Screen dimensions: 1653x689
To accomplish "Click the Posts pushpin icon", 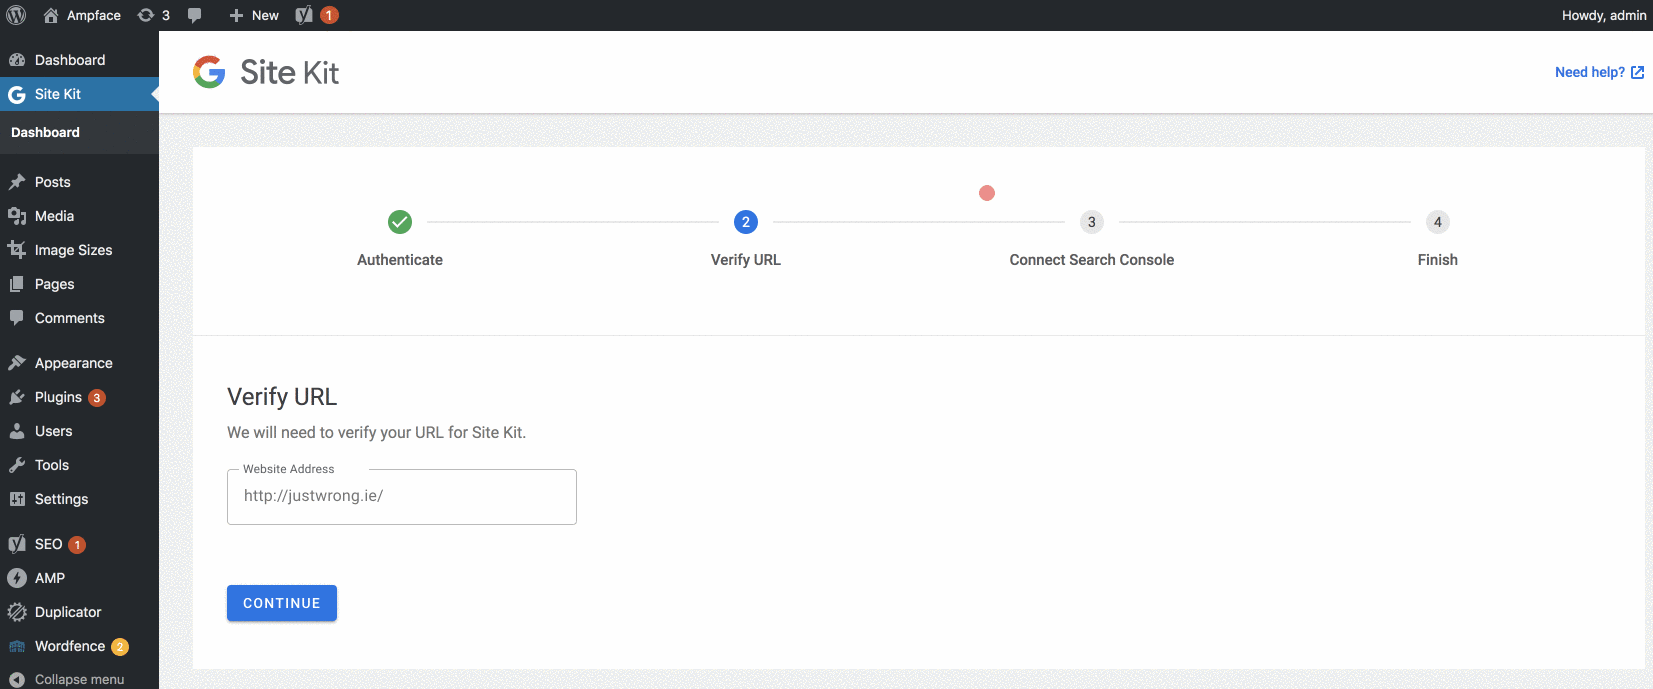I will (17, 182).
